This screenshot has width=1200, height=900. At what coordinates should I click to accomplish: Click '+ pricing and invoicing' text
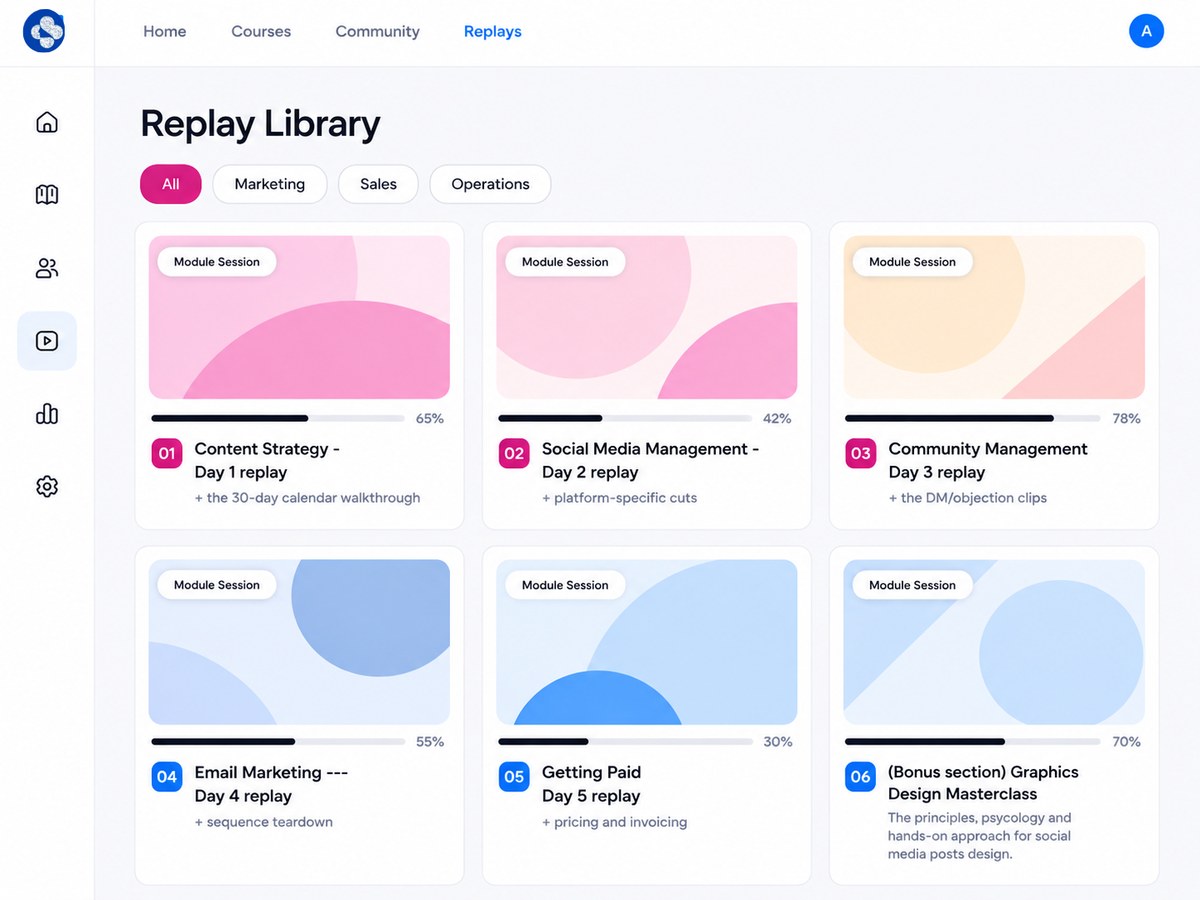(615, 822)
